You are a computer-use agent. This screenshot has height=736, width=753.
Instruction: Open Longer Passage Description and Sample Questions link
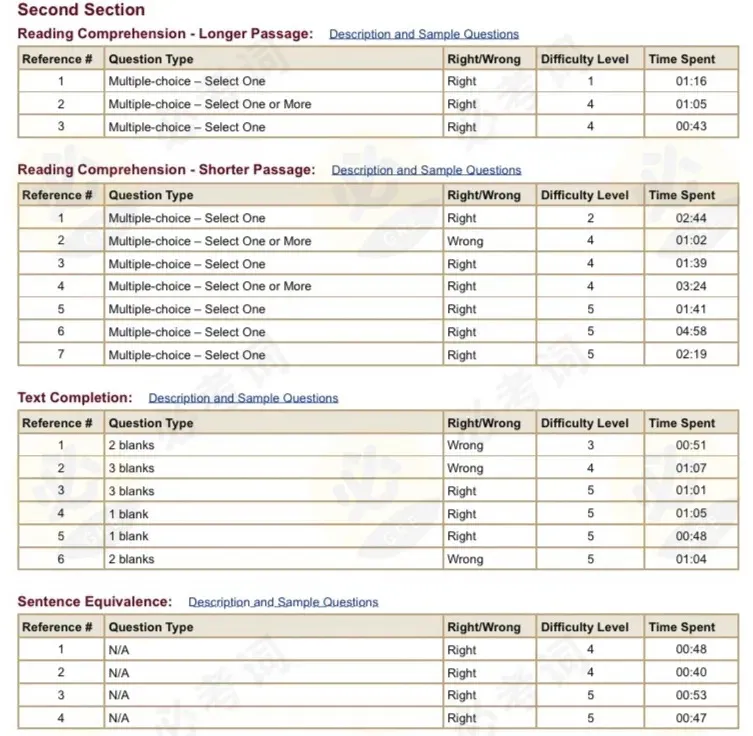(424, 34)
